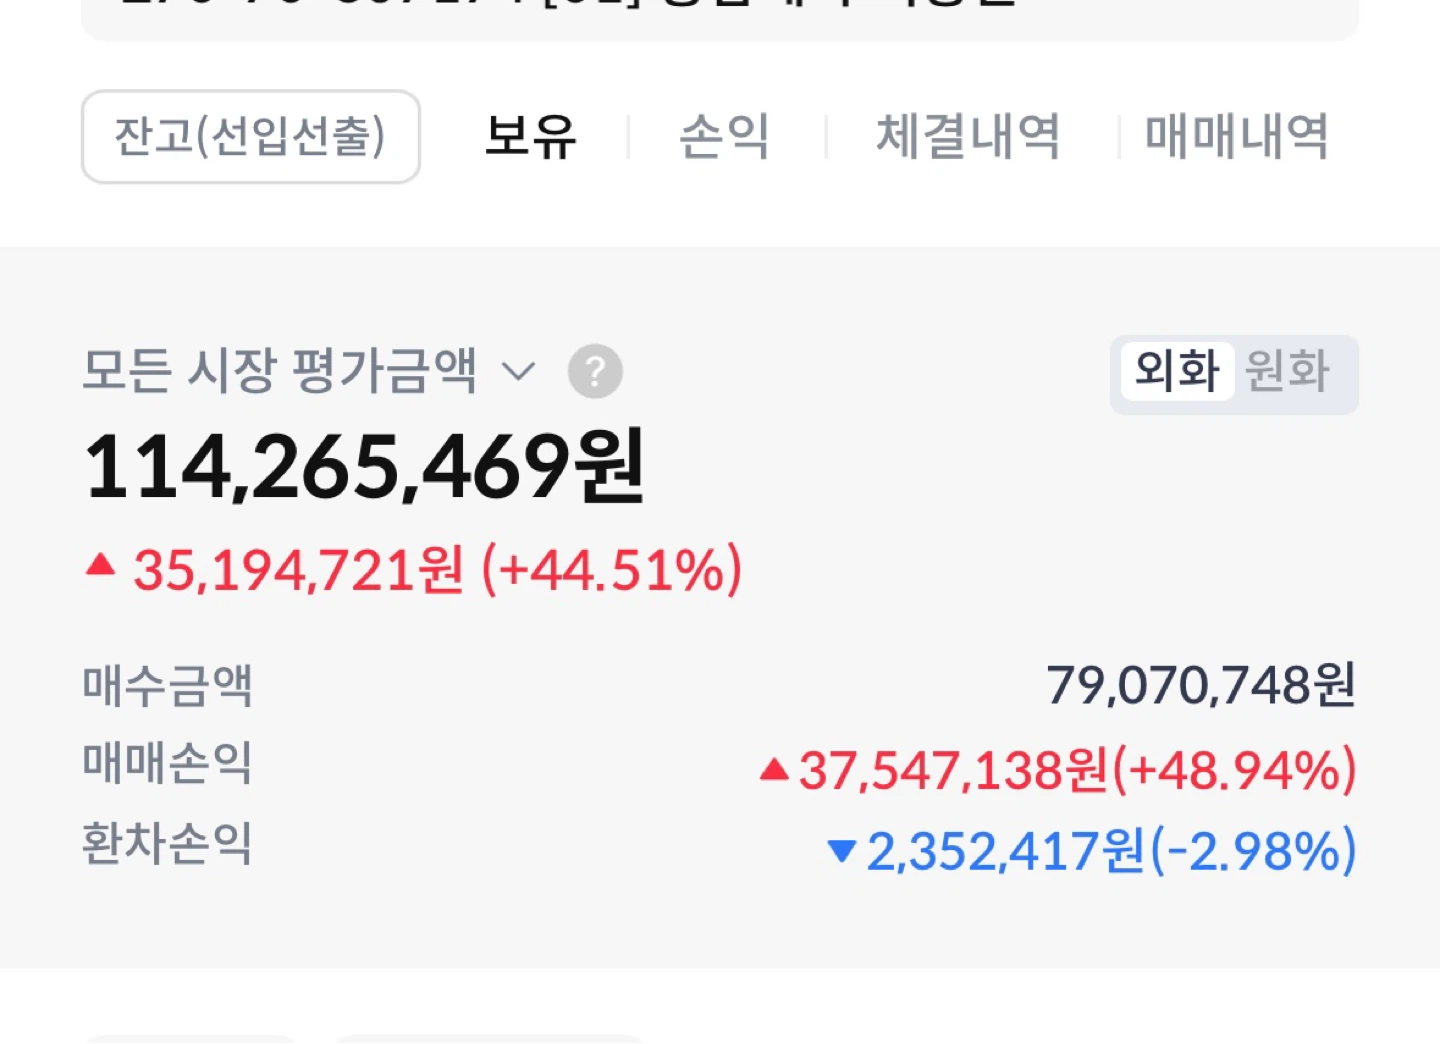Open the 잔고(선입선출) selector
Viewport: 1440px width, 1044px height.
pyautogui.click(x=250, y=137)
